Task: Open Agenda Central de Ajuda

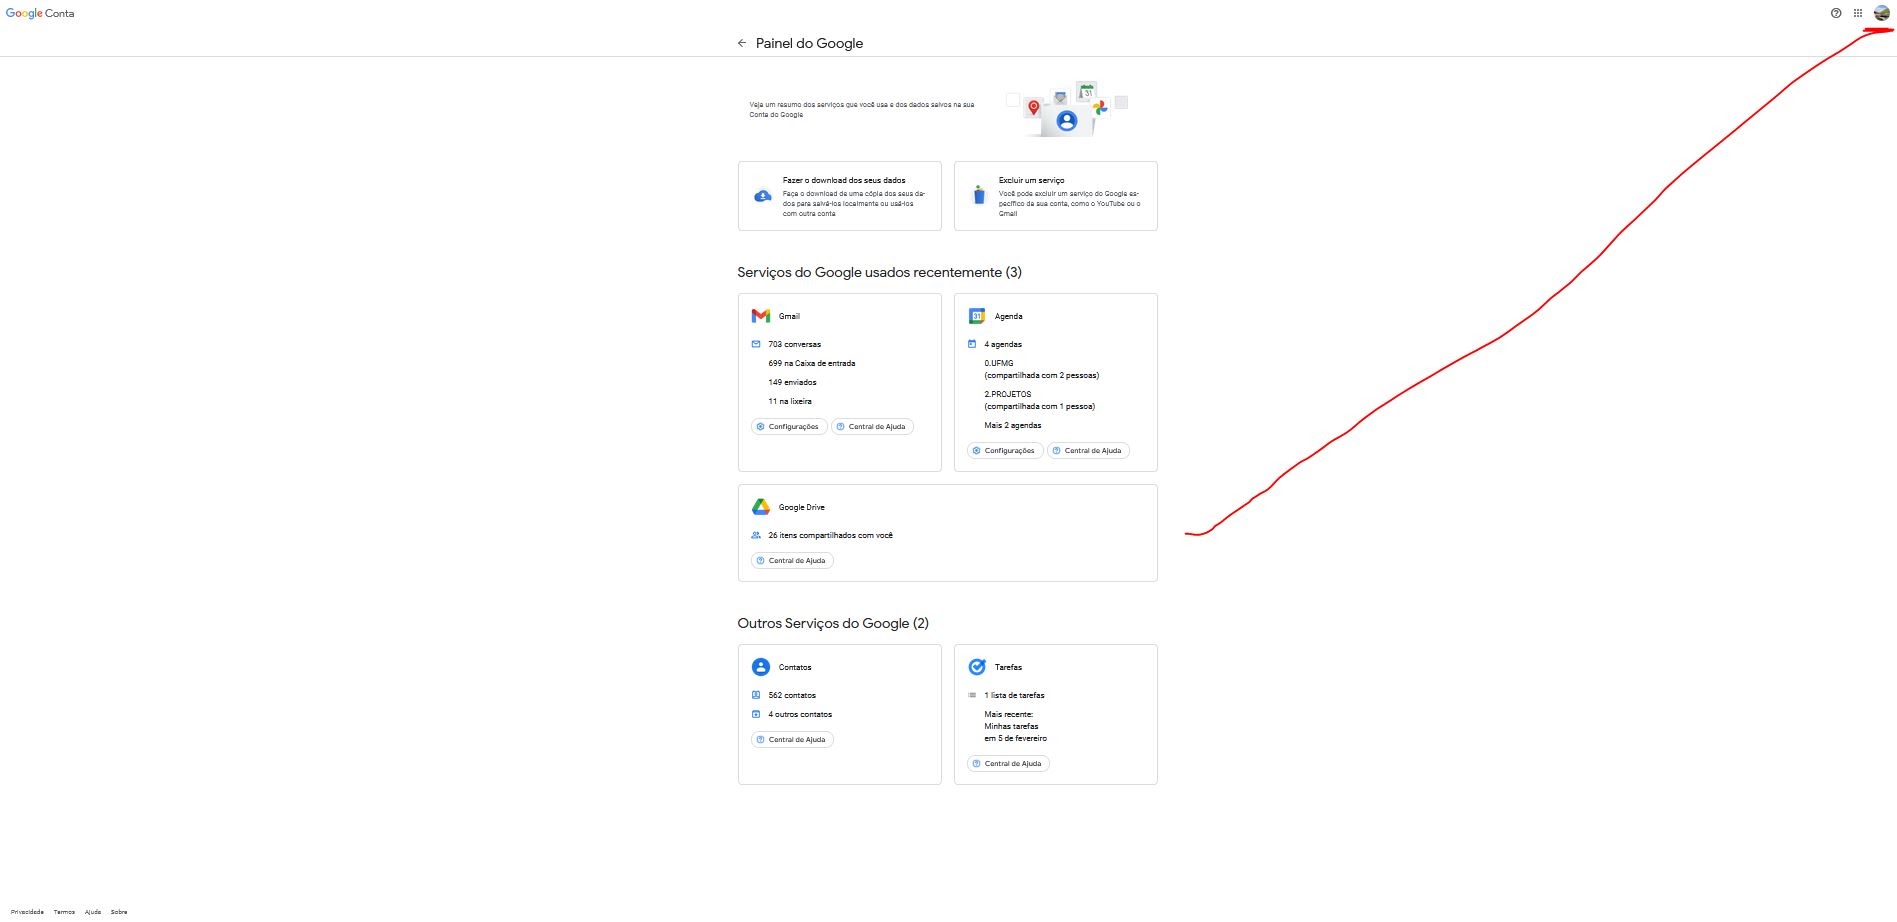Action: coord(1088,451)
